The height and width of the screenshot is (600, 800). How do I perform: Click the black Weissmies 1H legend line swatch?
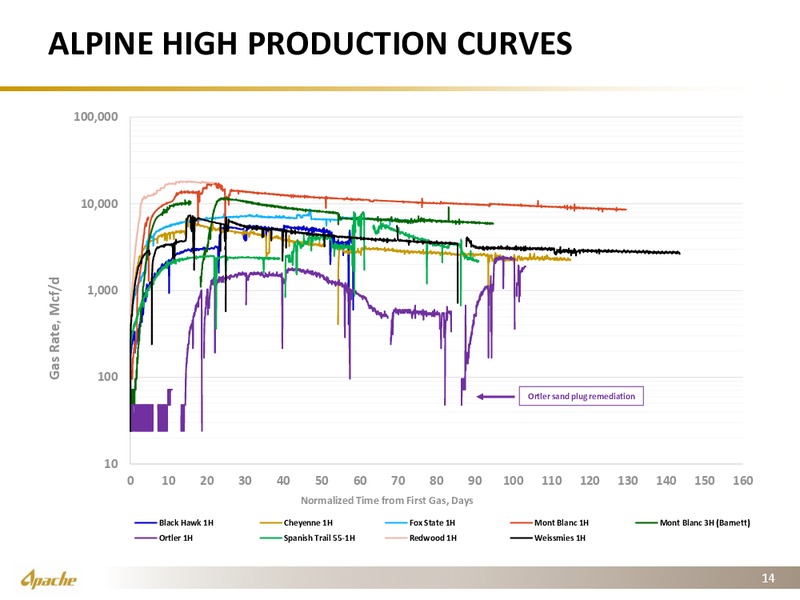tap(521, 538)
